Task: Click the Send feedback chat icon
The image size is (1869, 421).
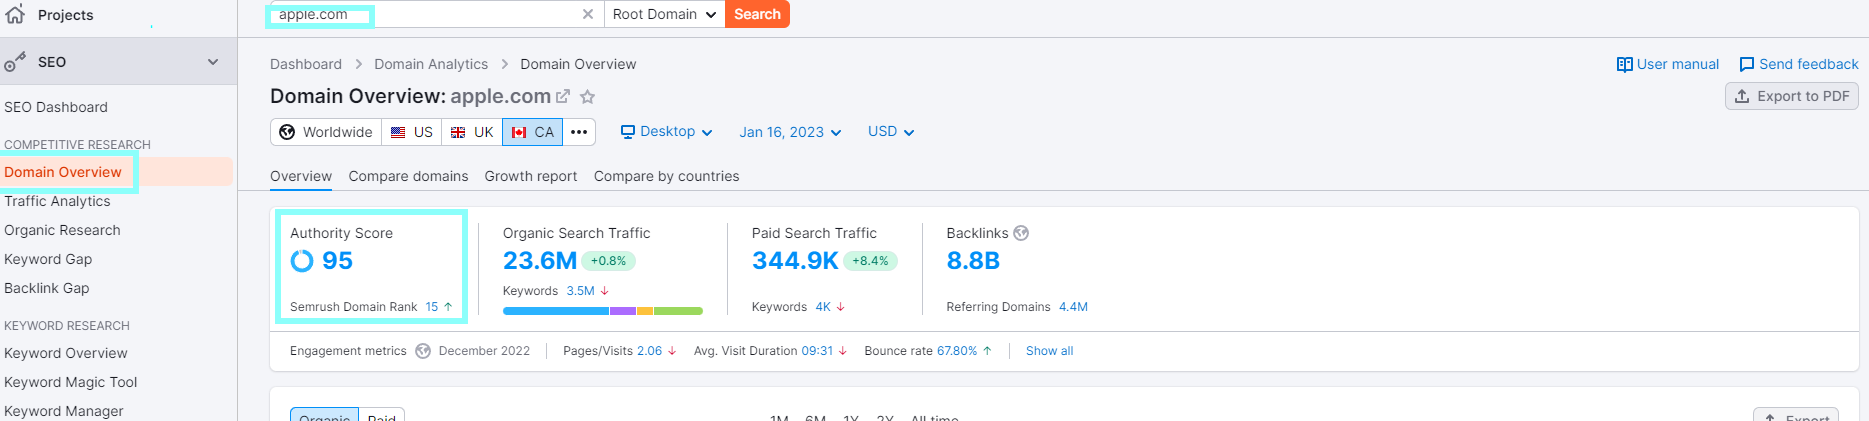Action: (x=1747, y=64)
